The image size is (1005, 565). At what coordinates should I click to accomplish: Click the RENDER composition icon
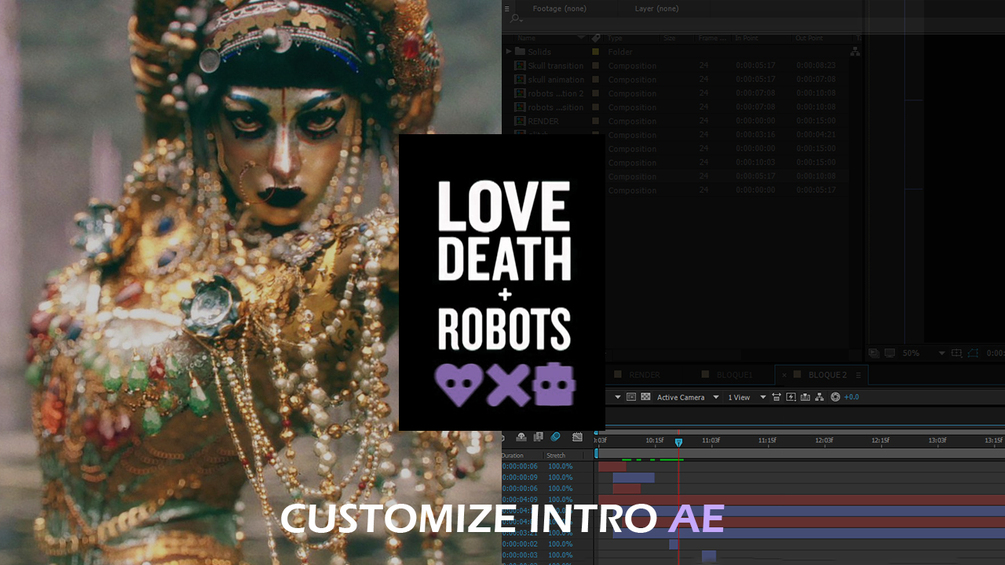(x=520, y=121)
